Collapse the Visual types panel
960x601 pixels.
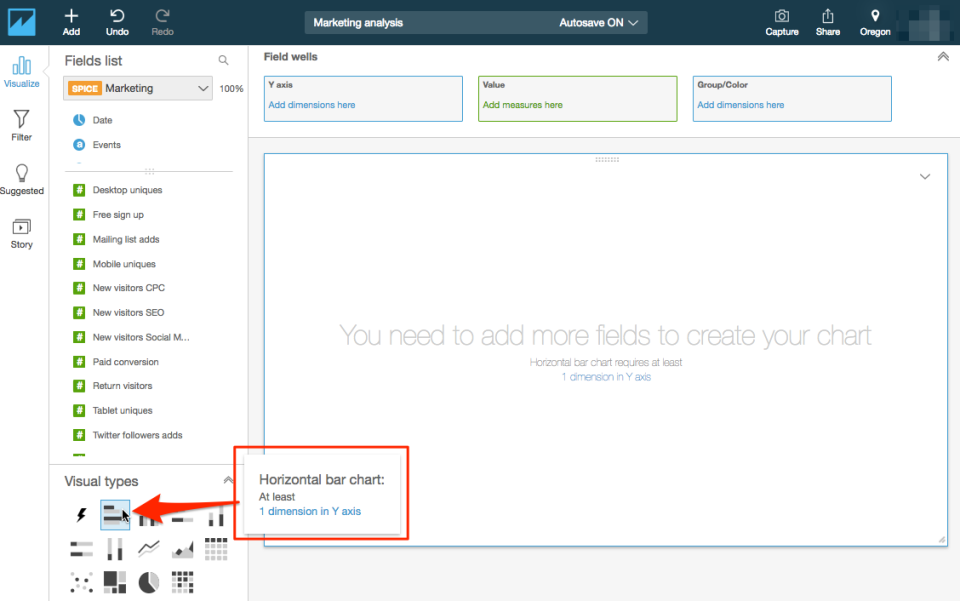[230, 481]
